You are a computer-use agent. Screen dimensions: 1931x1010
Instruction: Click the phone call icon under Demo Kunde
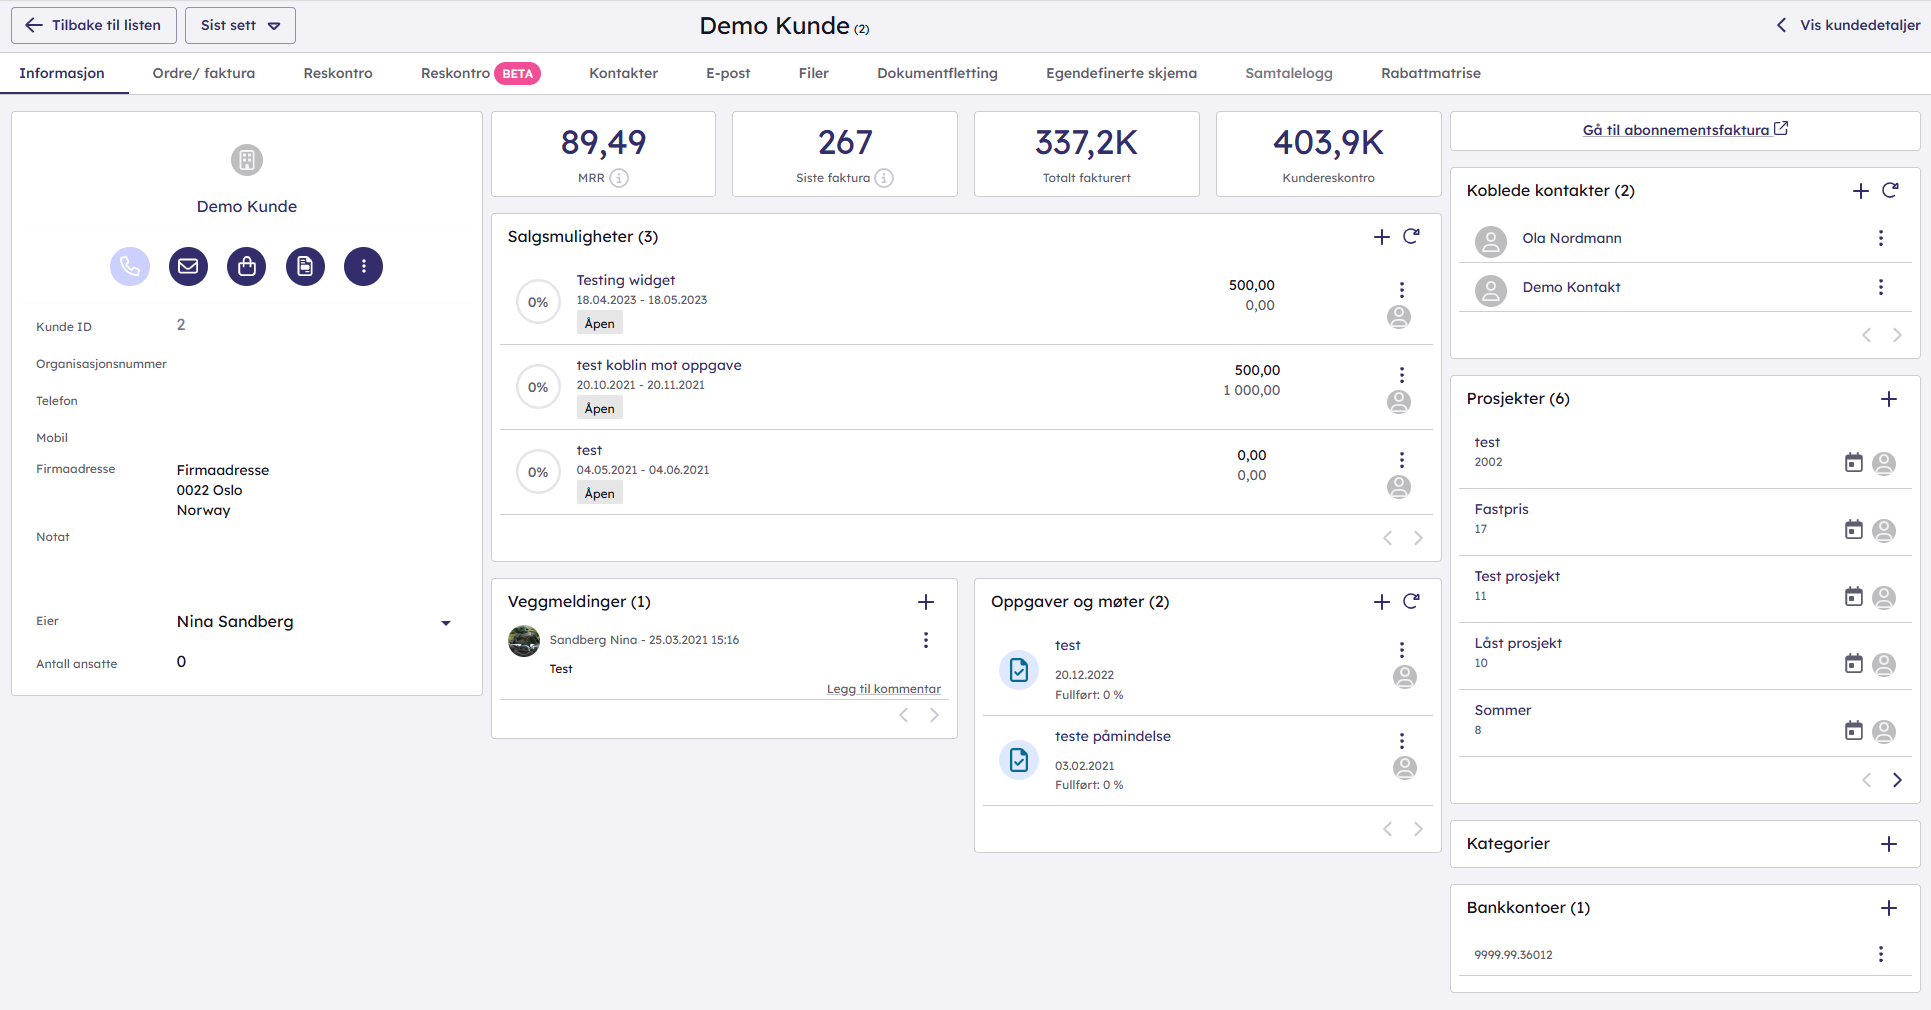[130, 267]
